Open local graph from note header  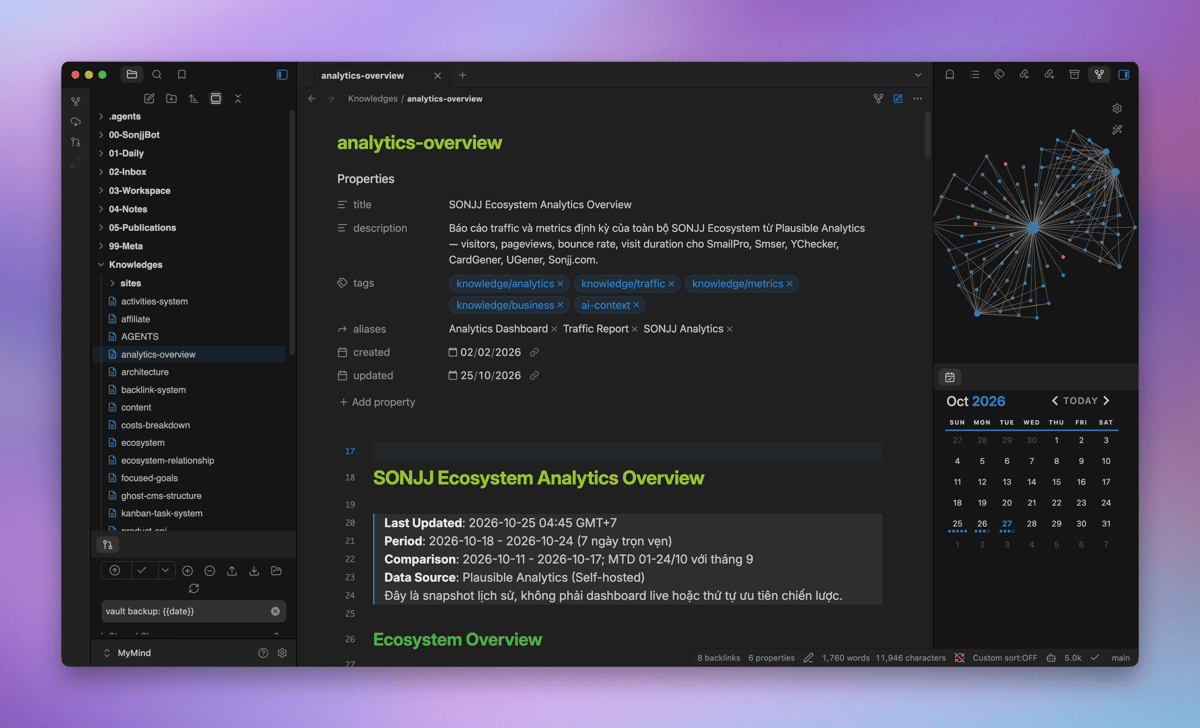[878, 99]
